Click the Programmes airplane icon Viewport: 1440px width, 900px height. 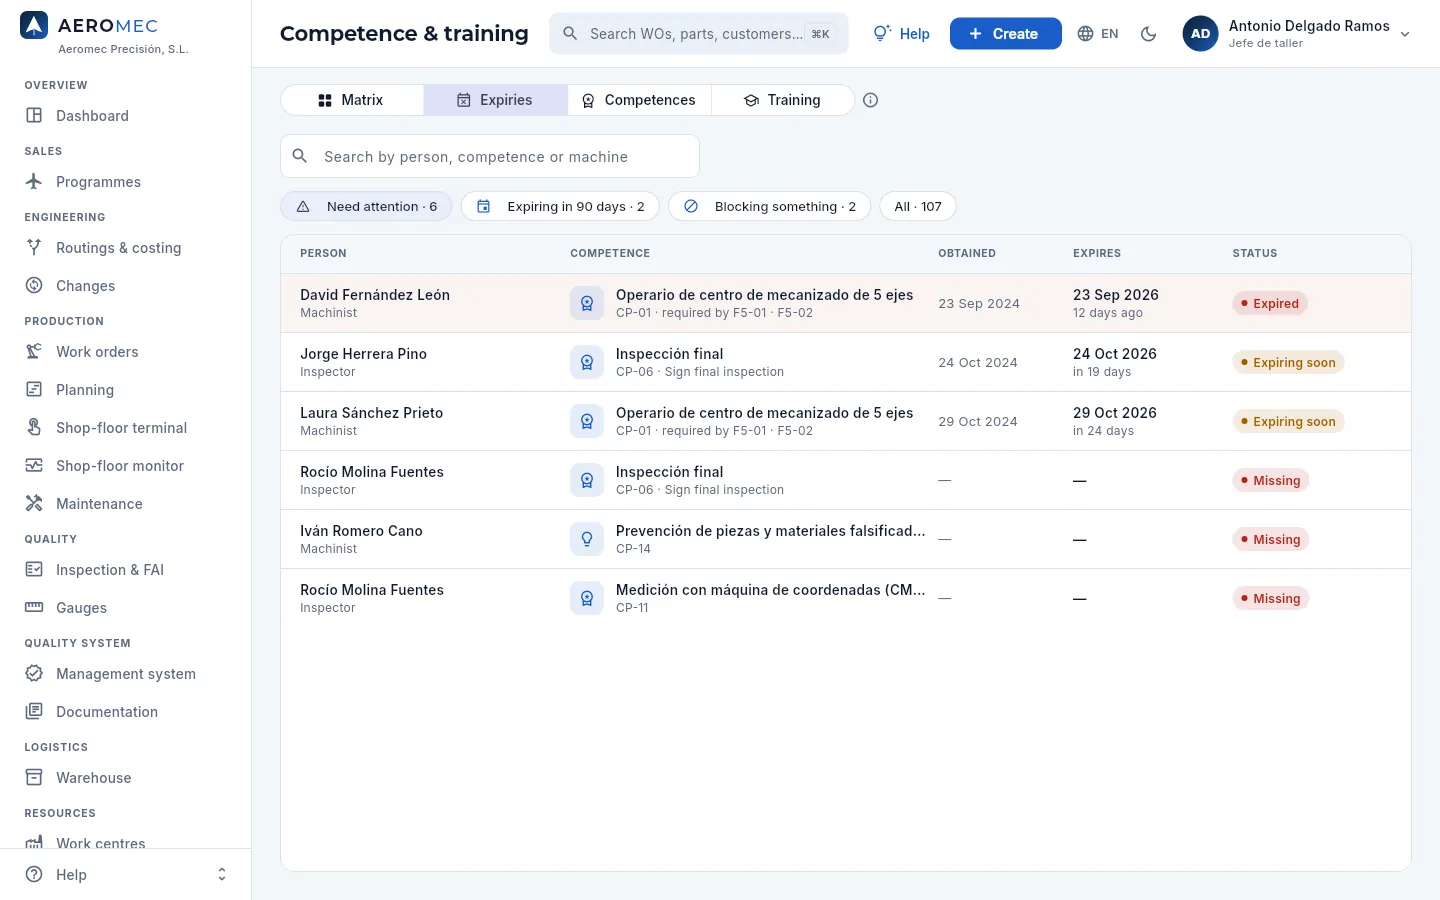click(x=34, y=181)
